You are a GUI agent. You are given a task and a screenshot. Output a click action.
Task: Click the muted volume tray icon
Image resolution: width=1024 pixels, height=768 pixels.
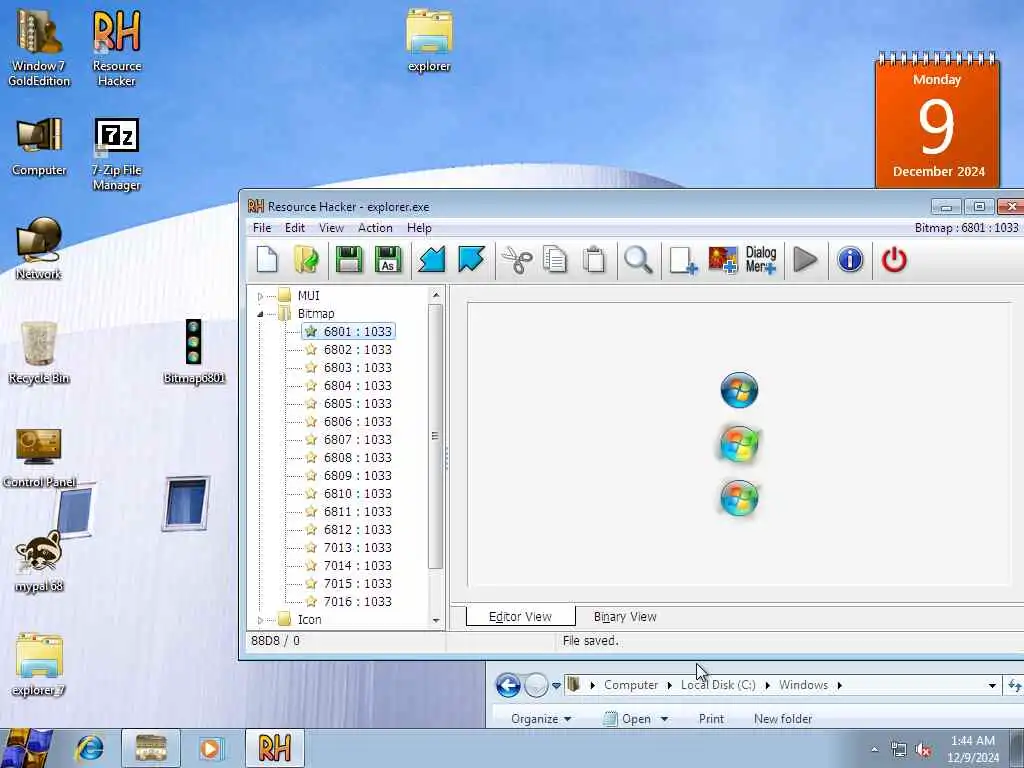pyautogui.click(x=923, y=750)
